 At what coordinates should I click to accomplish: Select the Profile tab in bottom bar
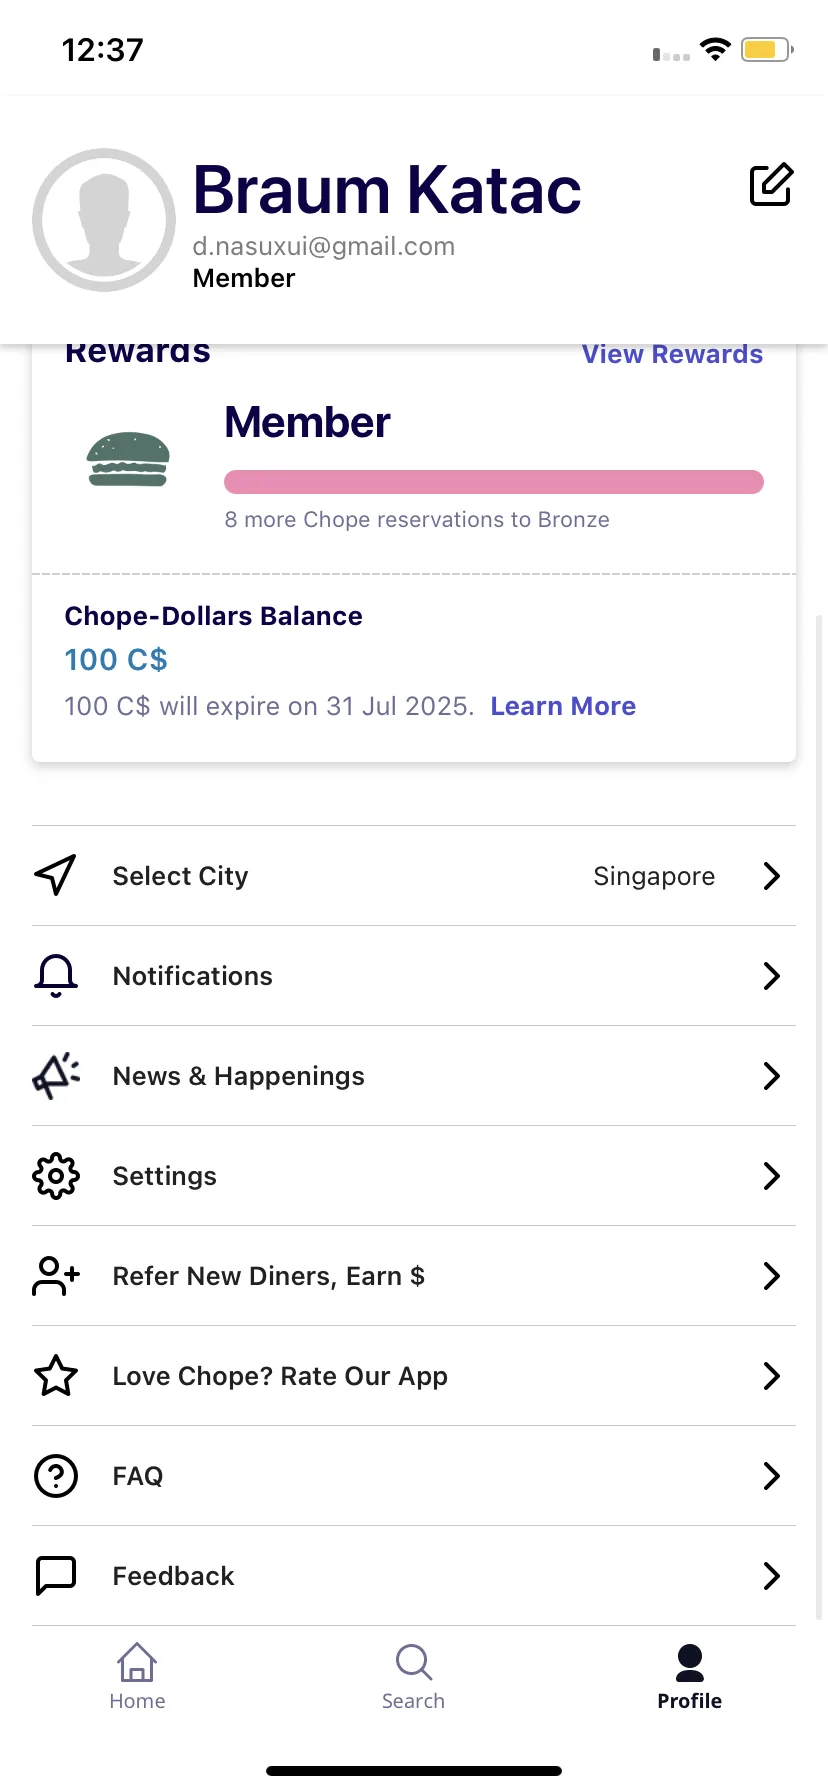689,1677
